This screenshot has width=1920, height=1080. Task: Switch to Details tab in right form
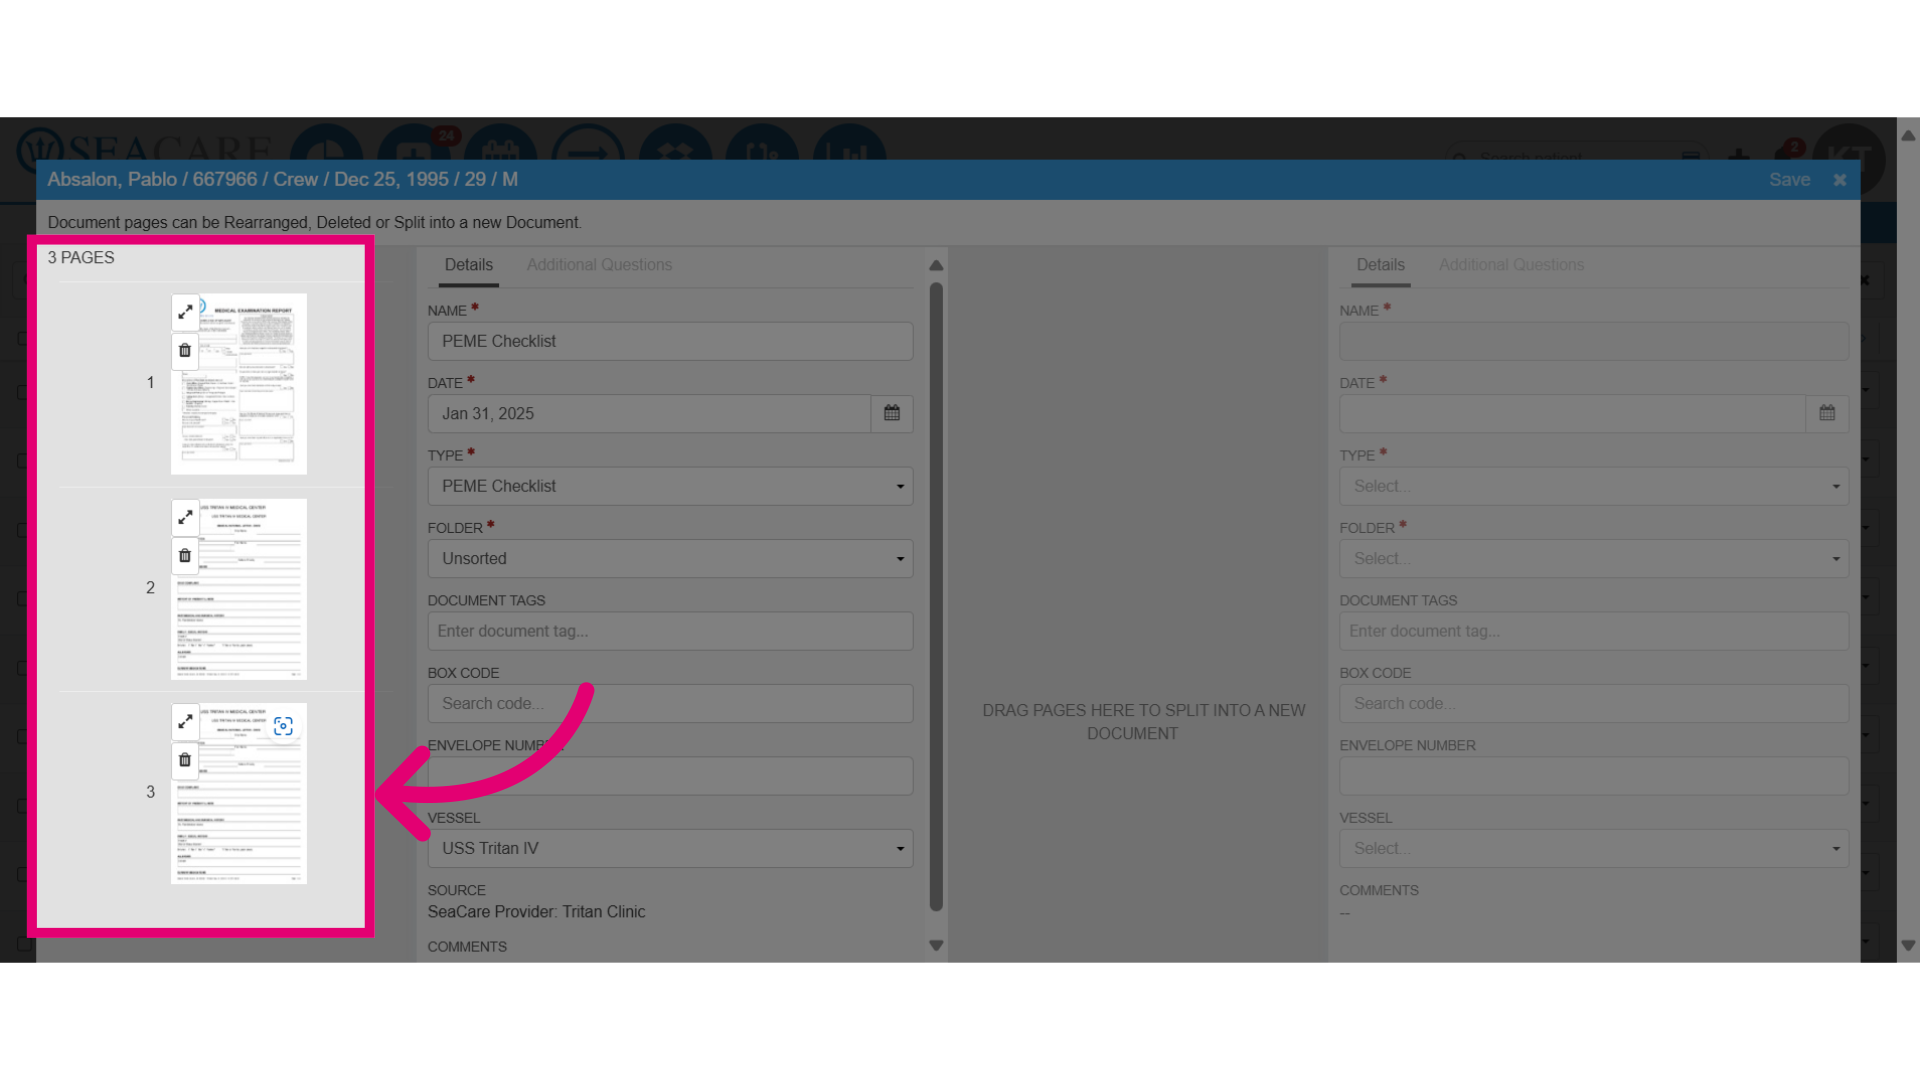coord(1380,265)
